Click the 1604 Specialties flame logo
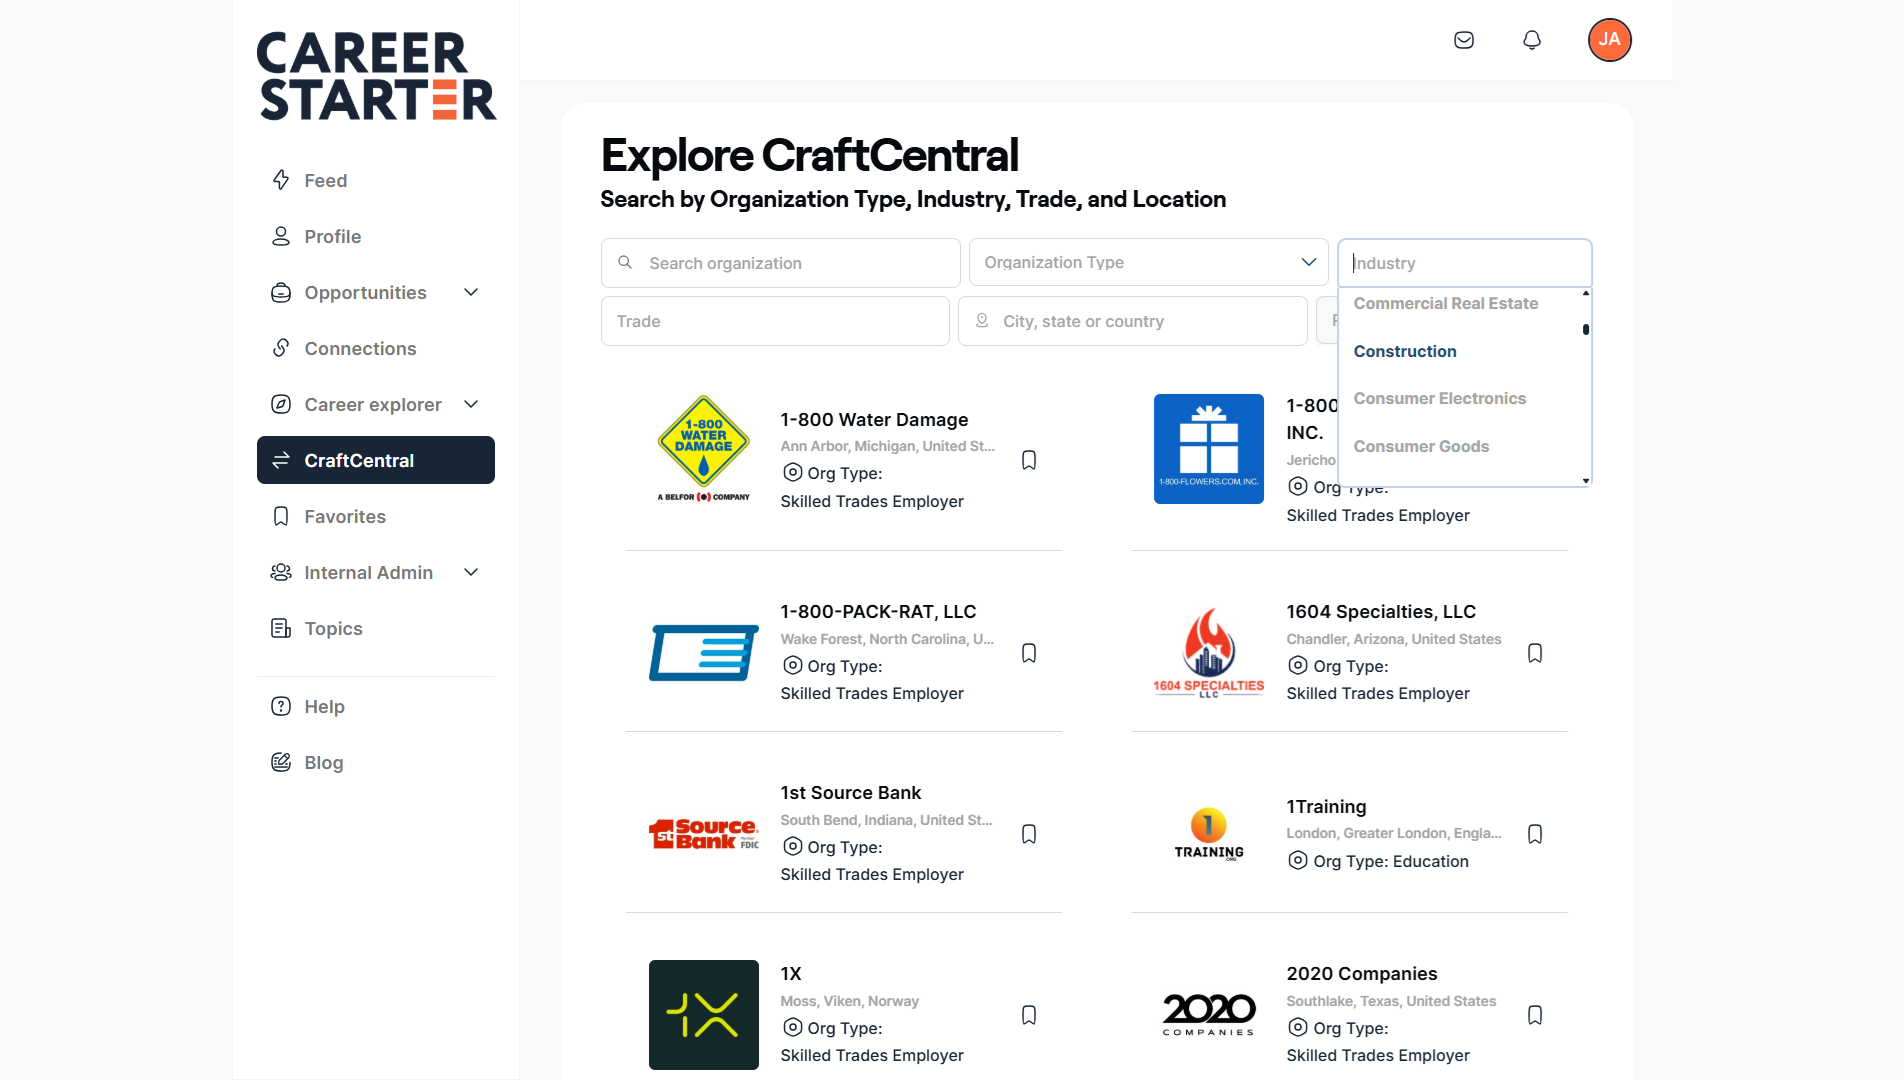Viewport: 1904px width, 1080px height. (x=1208, y=653)
